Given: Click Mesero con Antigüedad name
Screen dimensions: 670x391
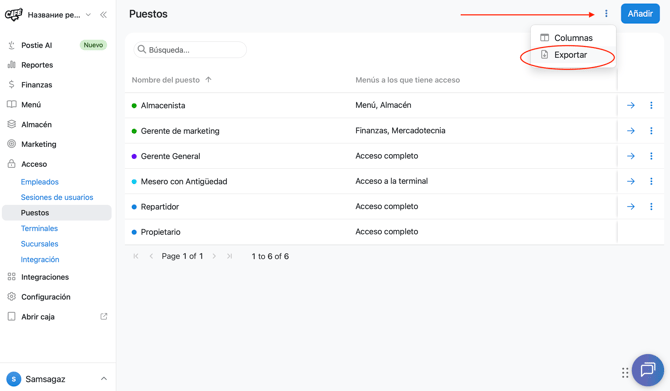Looking at the screenshot, I should (184, 181).
